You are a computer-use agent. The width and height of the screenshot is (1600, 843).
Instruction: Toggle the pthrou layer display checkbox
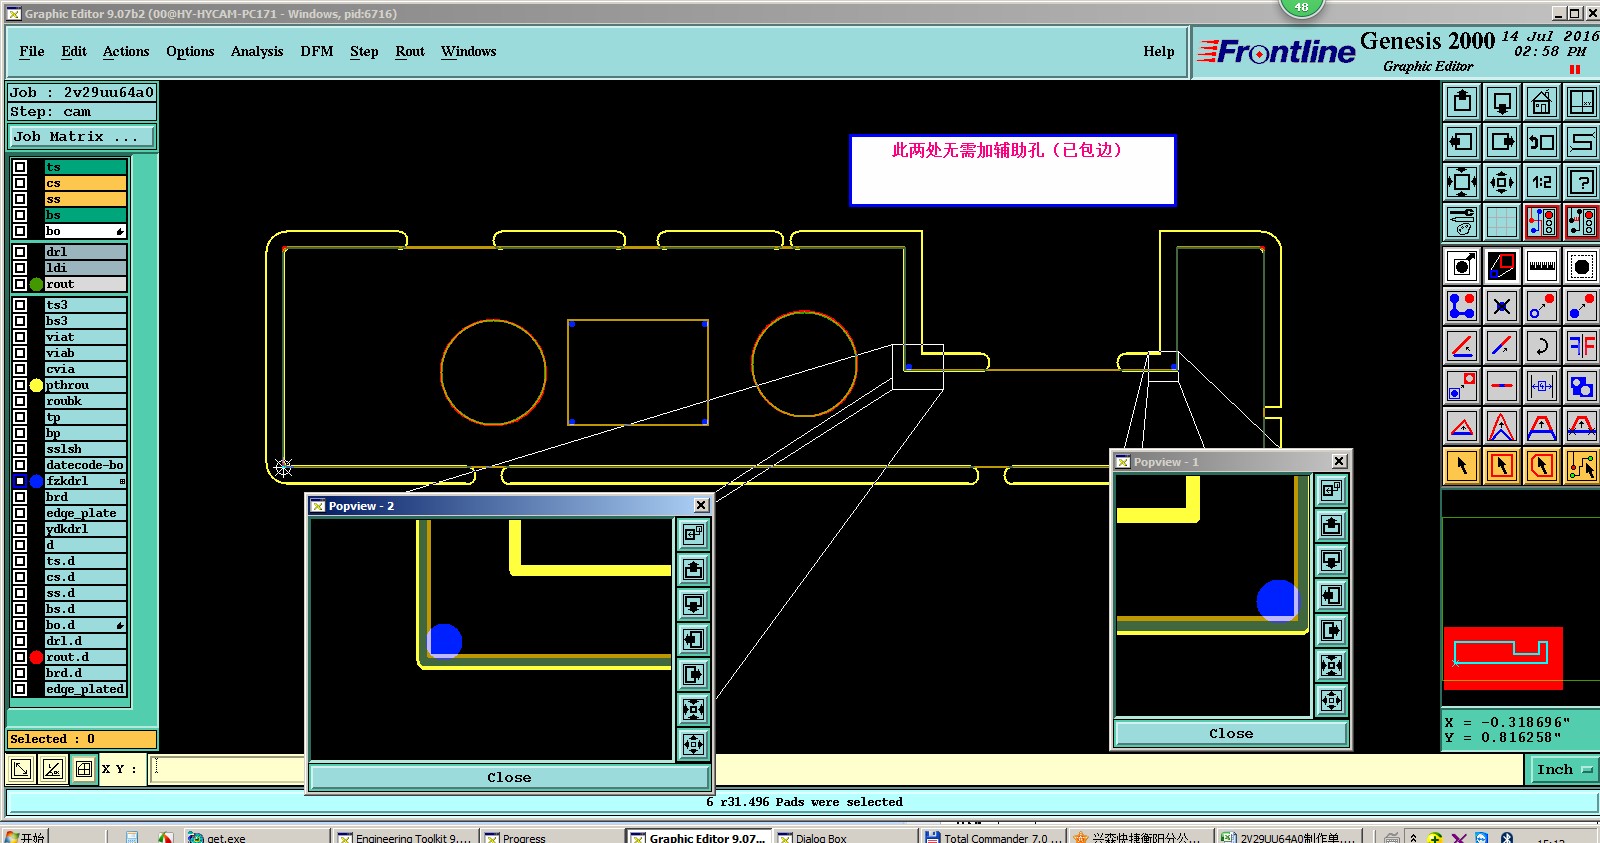click(x=20, y=385)
